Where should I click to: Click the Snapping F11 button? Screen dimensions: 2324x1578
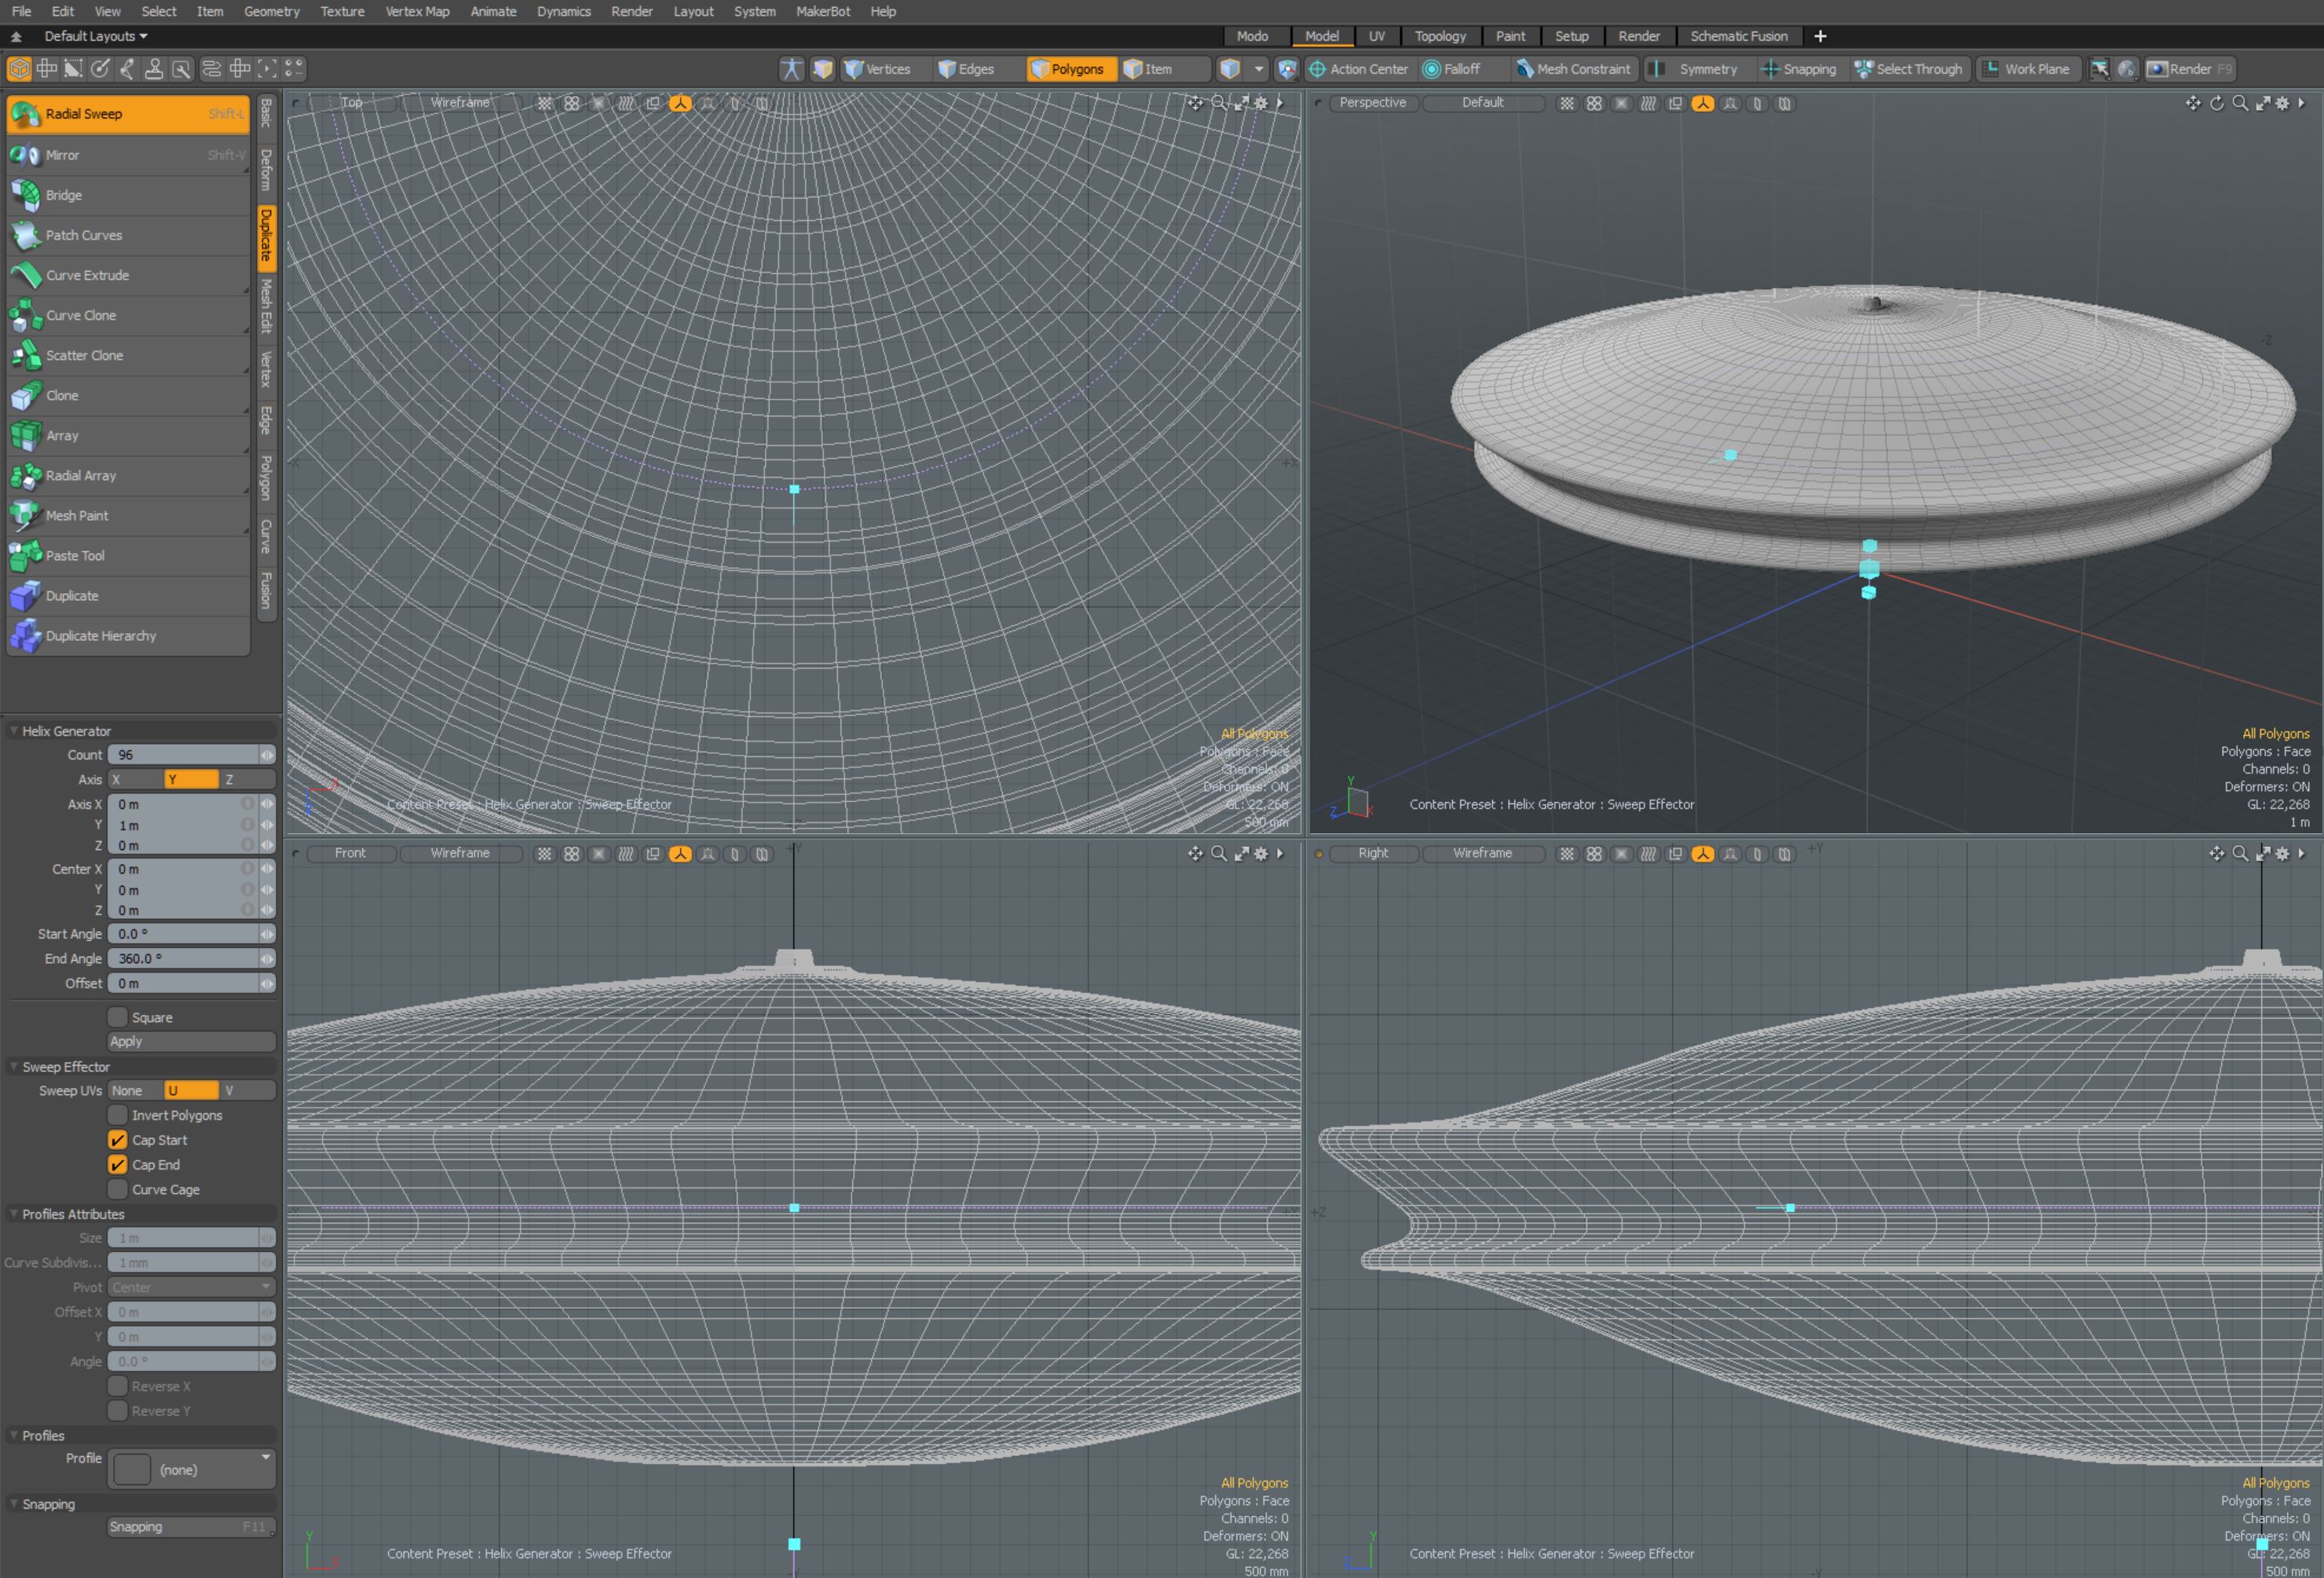[x=190, y=1527]
